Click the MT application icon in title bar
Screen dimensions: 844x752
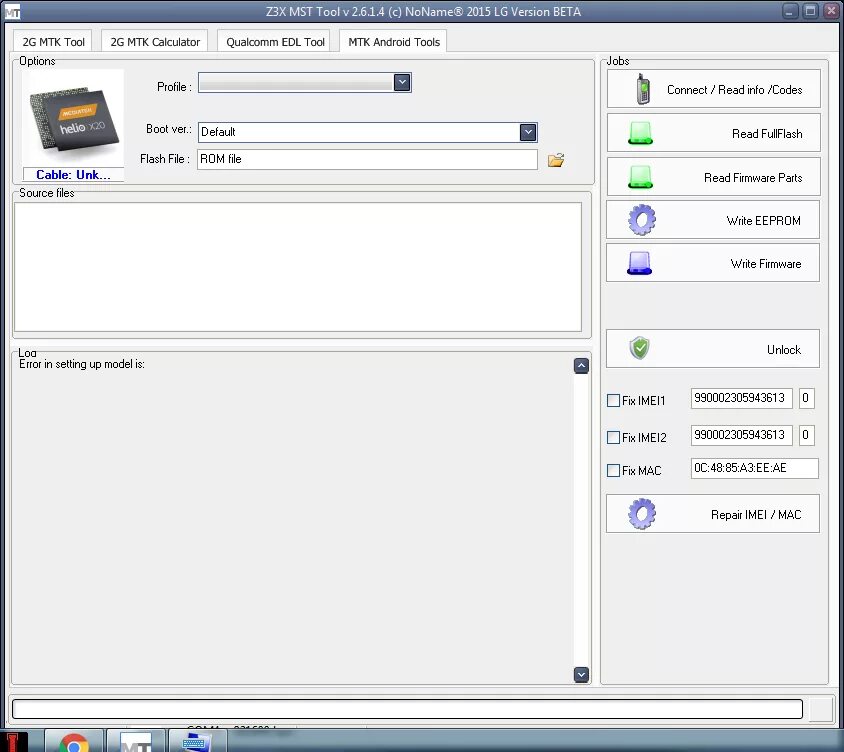(x=12, y=12)
